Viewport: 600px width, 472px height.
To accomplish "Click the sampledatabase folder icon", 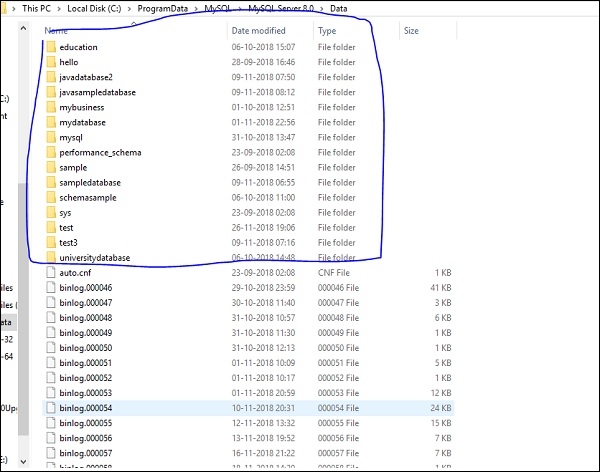I will click(51, 183).
